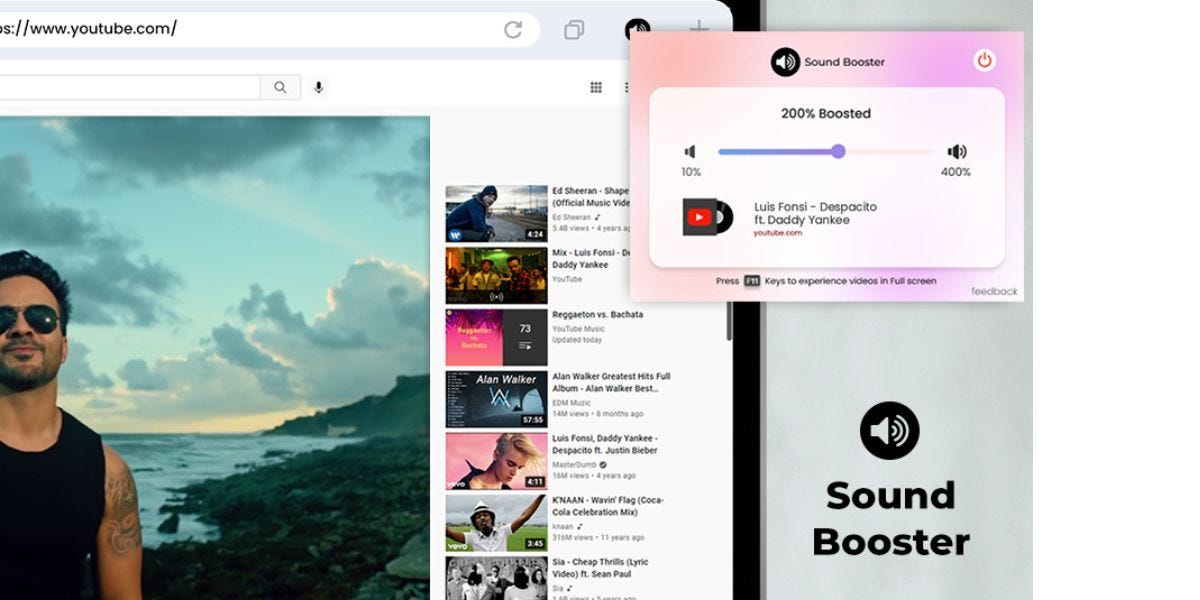1200x600 pixels.
Task: Click the search magnifier in the search bar
Action: click(280, 87)
